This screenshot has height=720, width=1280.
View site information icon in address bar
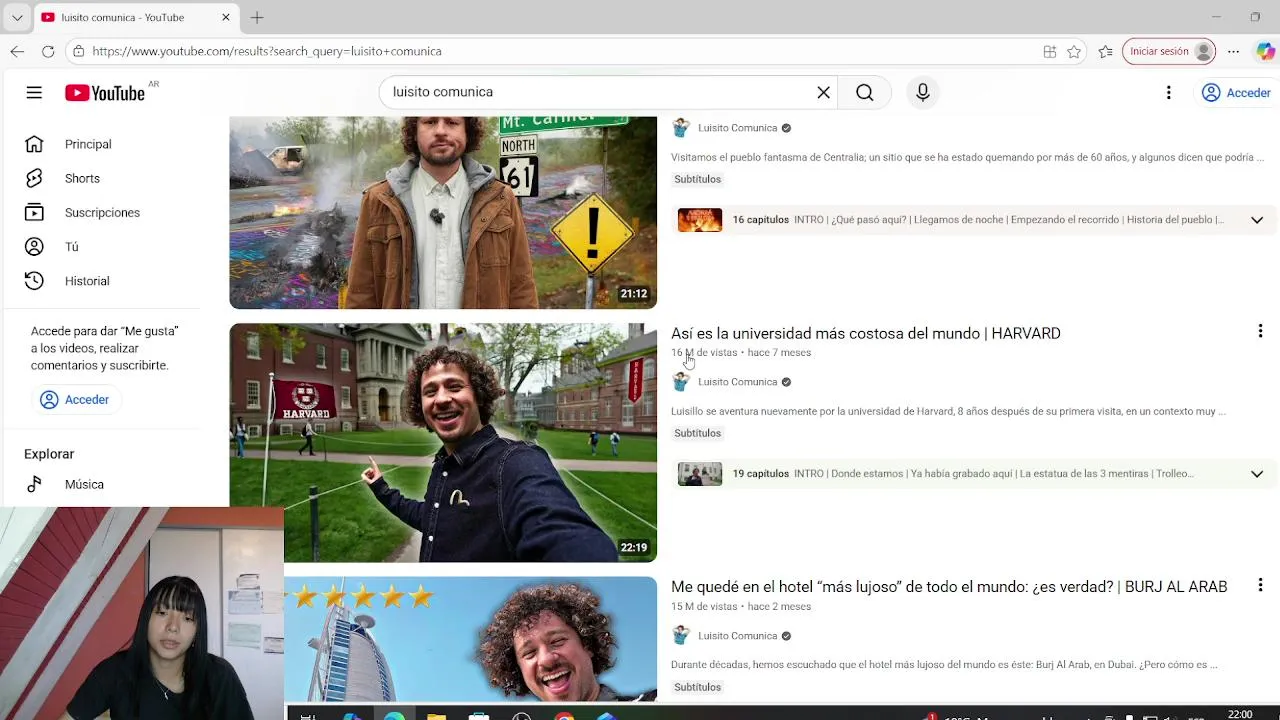point(78,51)
